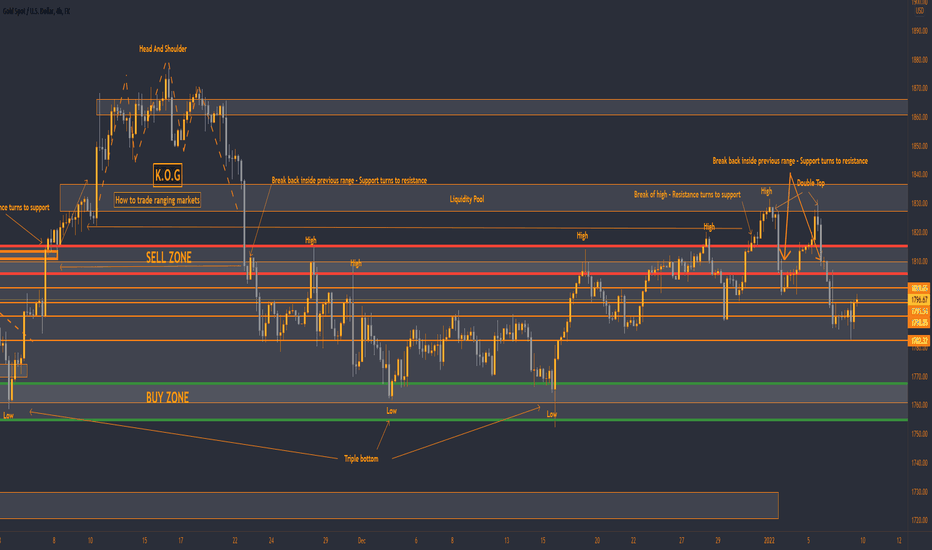Screen dimensions: 932x550
Task: Click the BUY ZONE text
Action: 168,398
